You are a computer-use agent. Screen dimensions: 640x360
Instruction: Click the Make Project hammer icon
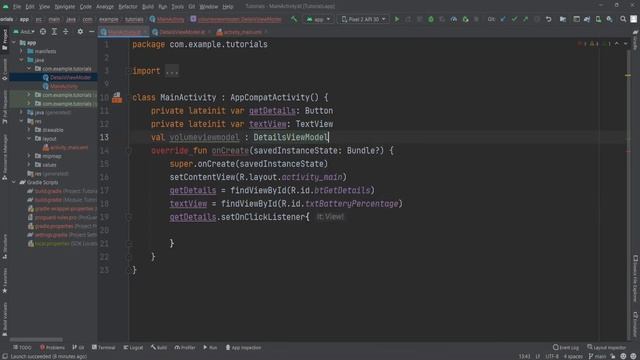294,19
